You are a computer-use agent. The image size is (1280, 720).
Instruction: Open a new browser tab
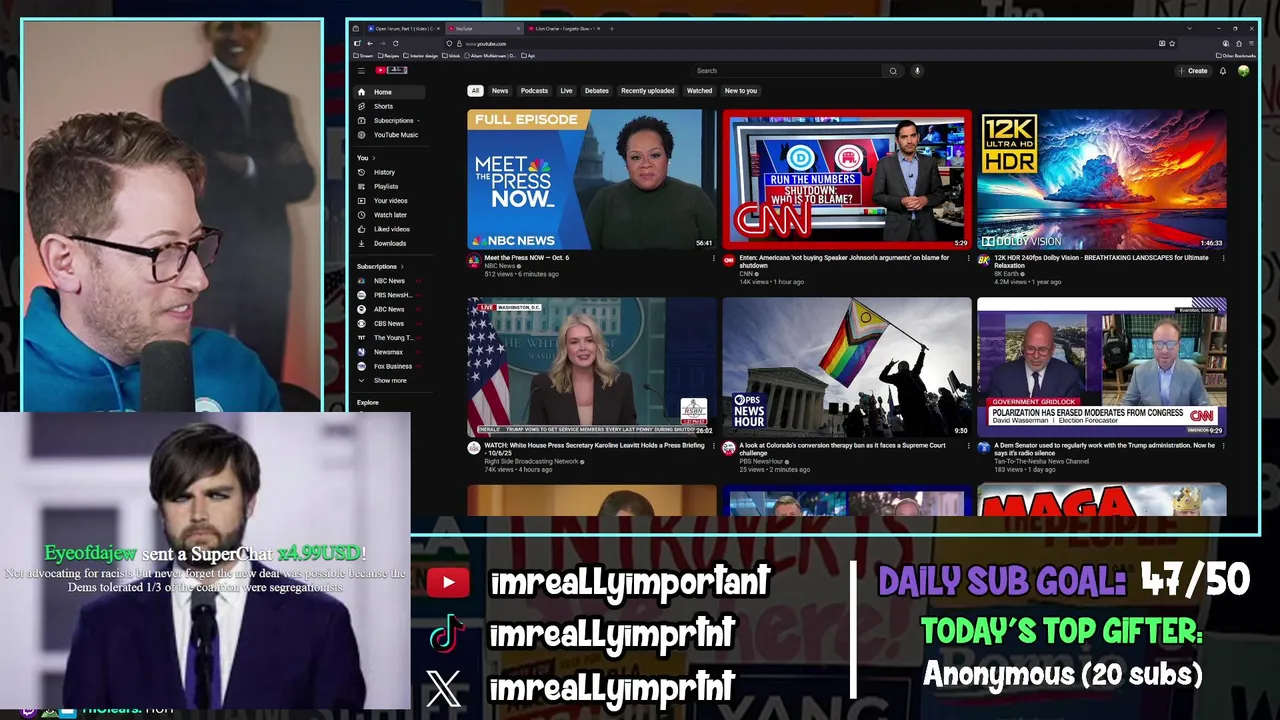click(612, 28)
